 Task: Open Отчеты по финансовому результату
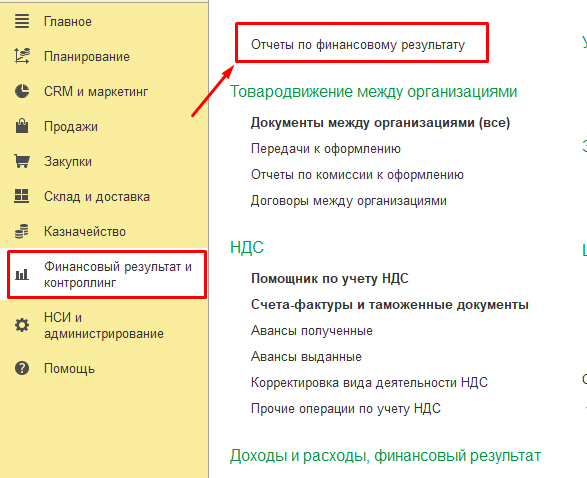tap(358, 45)
